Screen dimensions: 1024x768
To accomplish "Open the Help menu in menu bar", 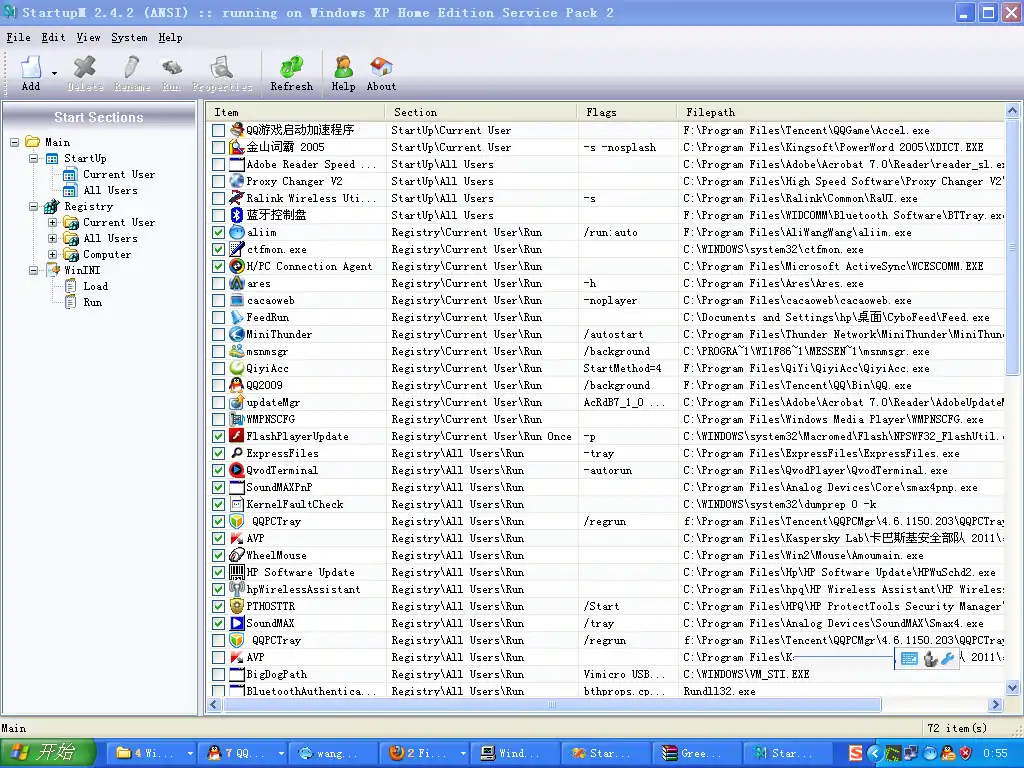I will point(170,37).
